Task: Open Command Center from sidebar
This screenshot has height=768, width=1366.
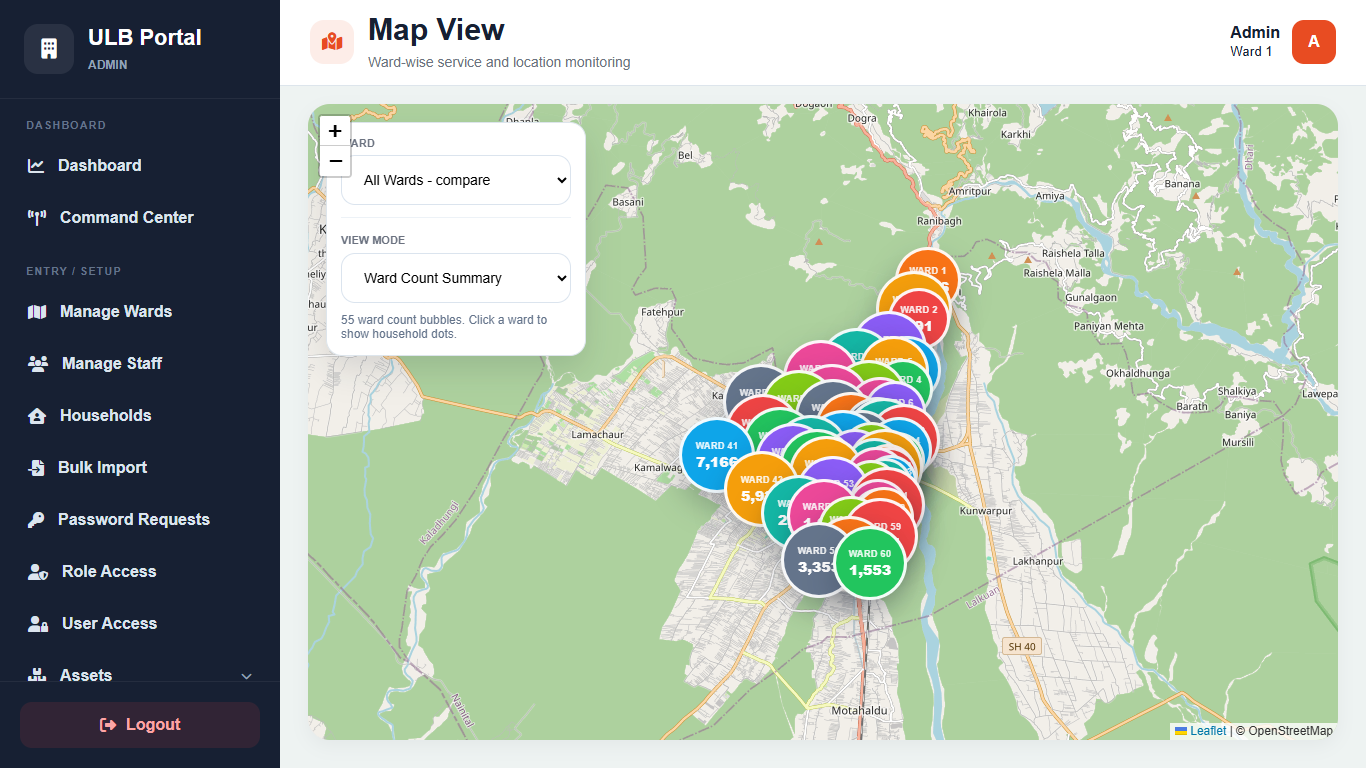Action: pyautogui.click(x=140, y=218)
